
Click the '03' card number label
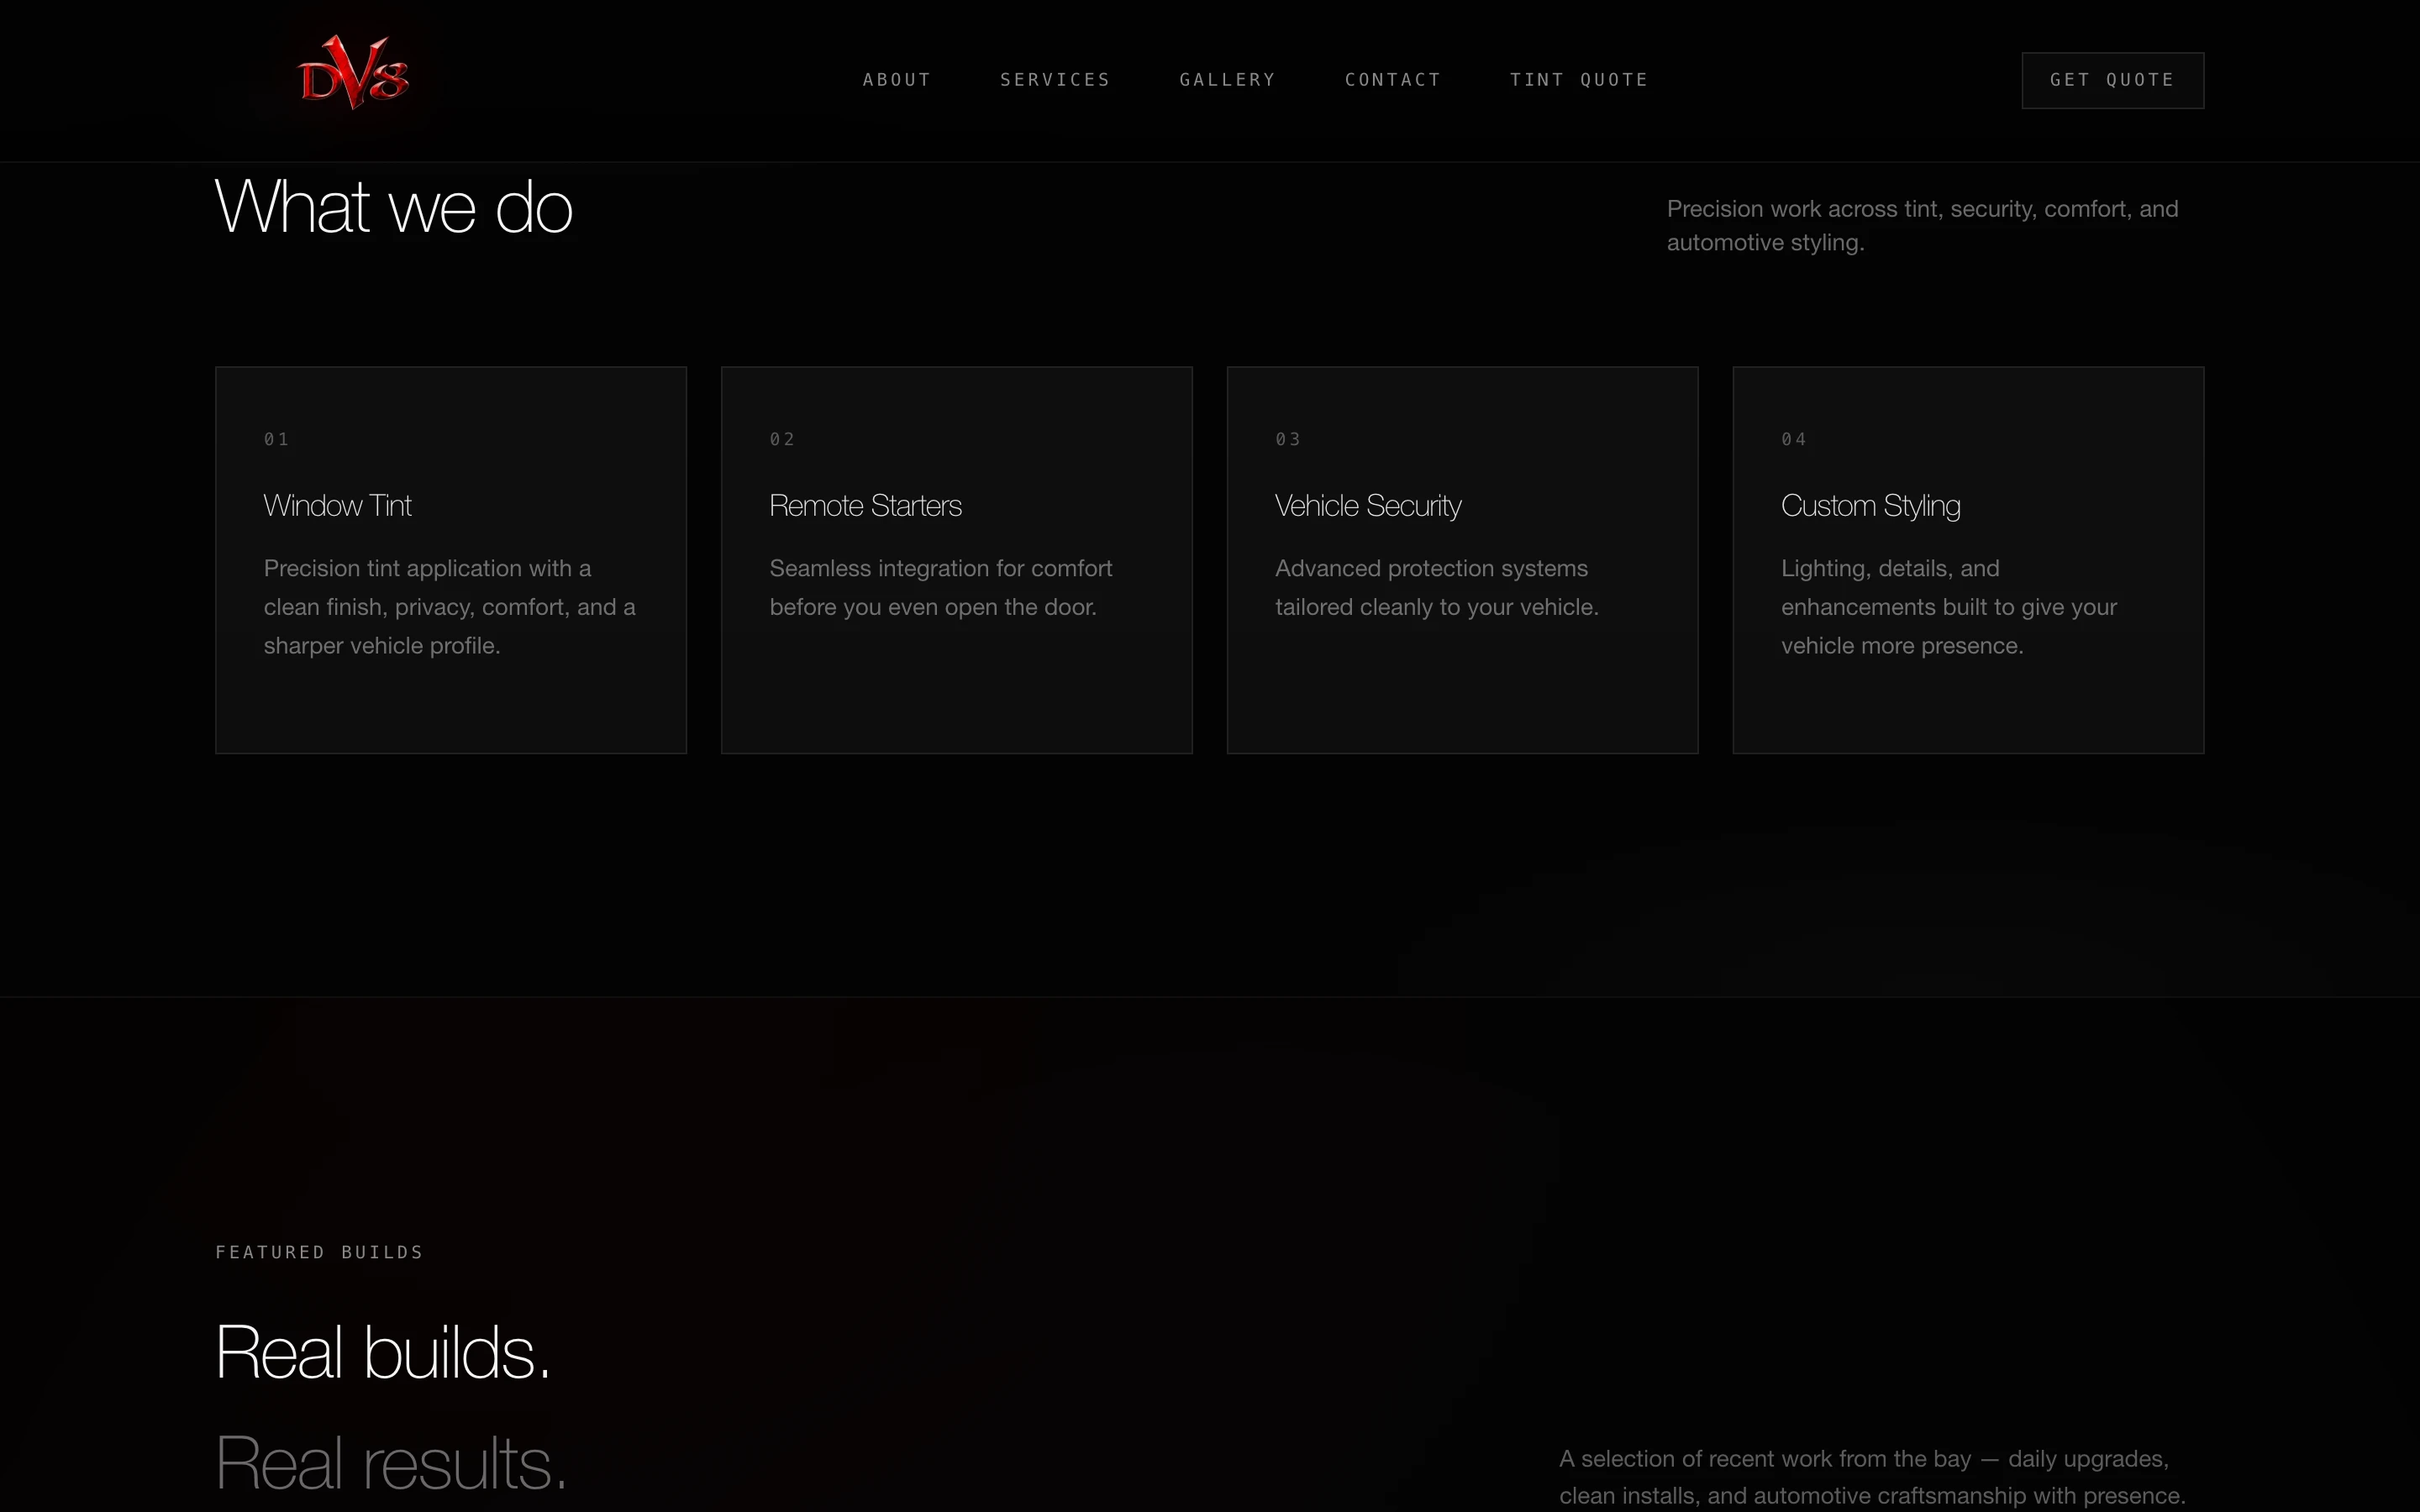pos(1288,439)
